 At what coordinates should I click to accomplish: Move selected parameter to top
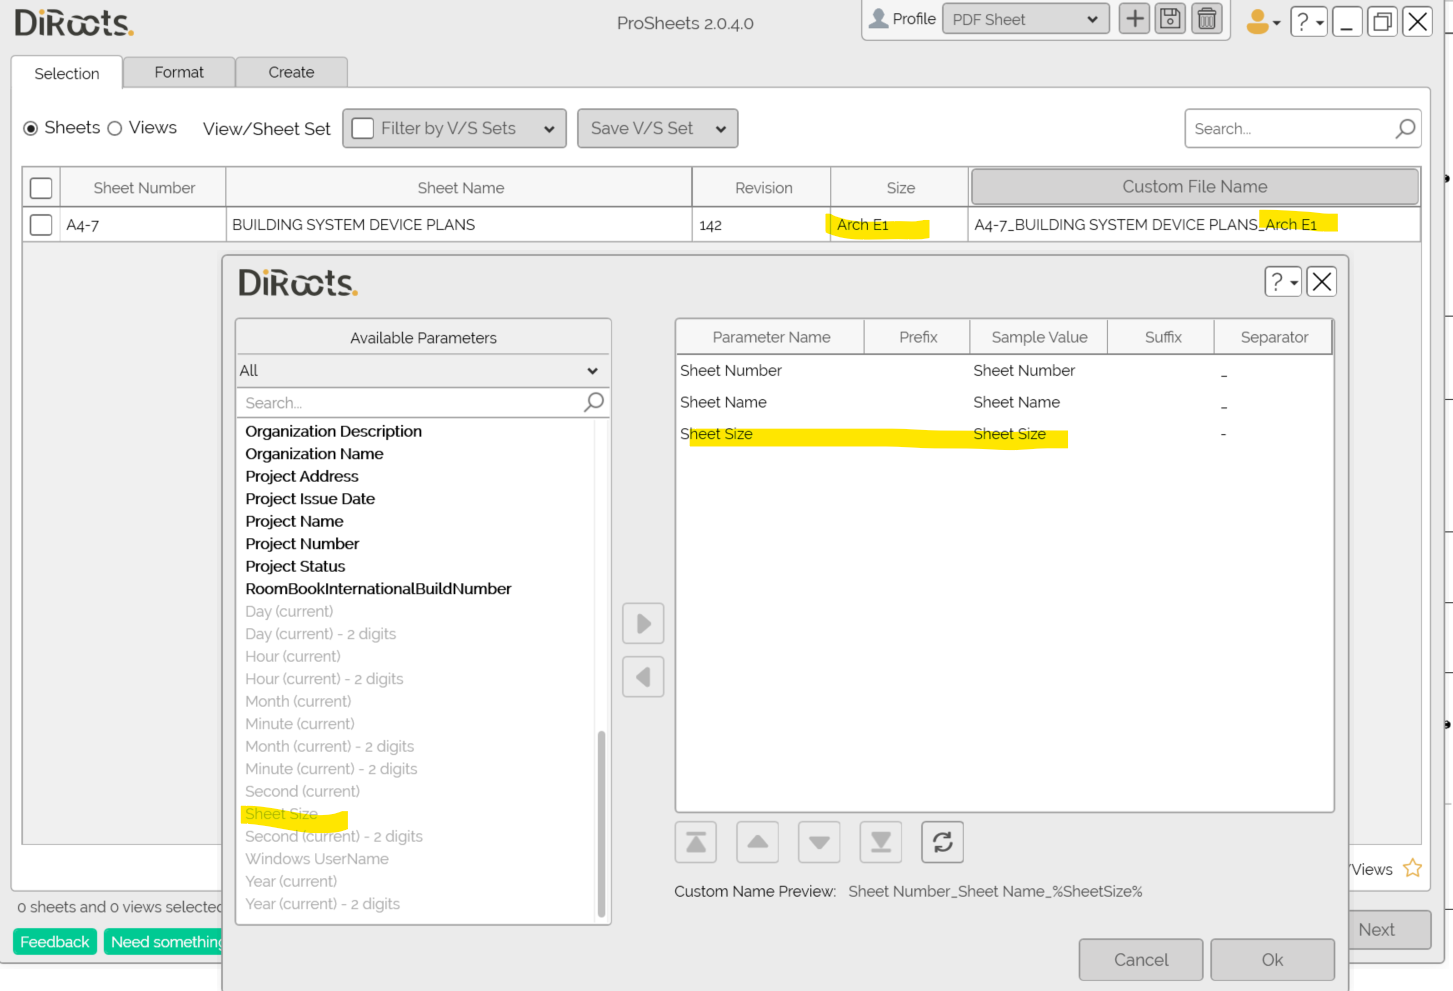[x=696, y=842]
